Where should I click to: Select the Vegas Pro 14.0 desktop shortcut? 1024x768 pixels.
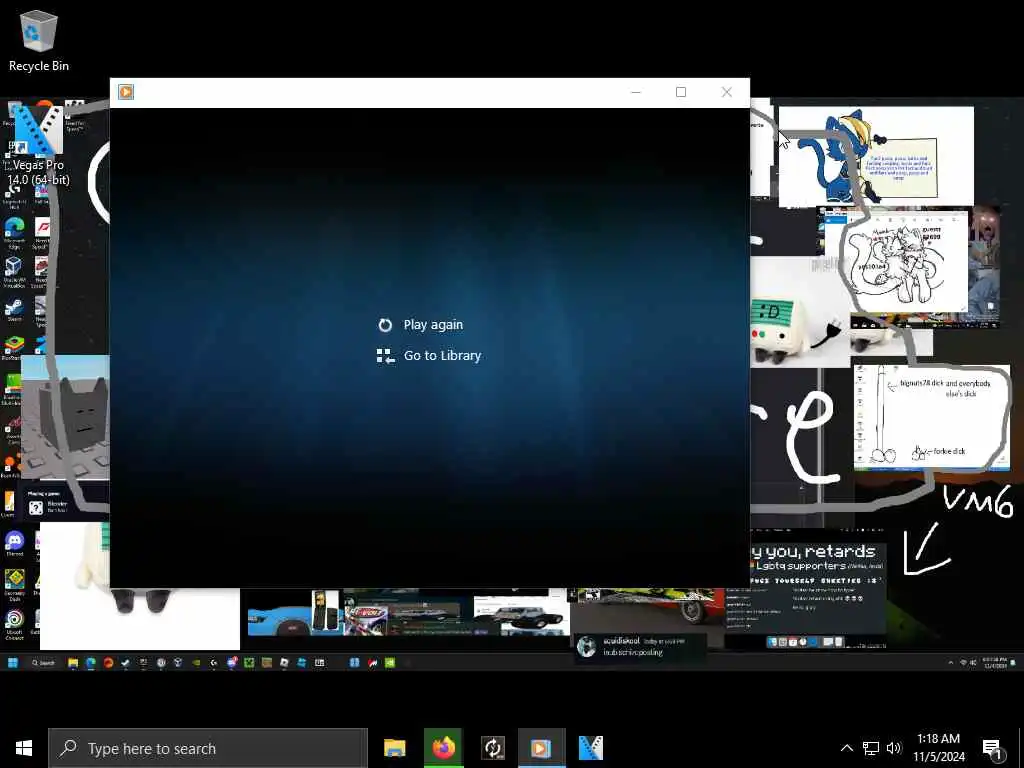coord(38,144)
